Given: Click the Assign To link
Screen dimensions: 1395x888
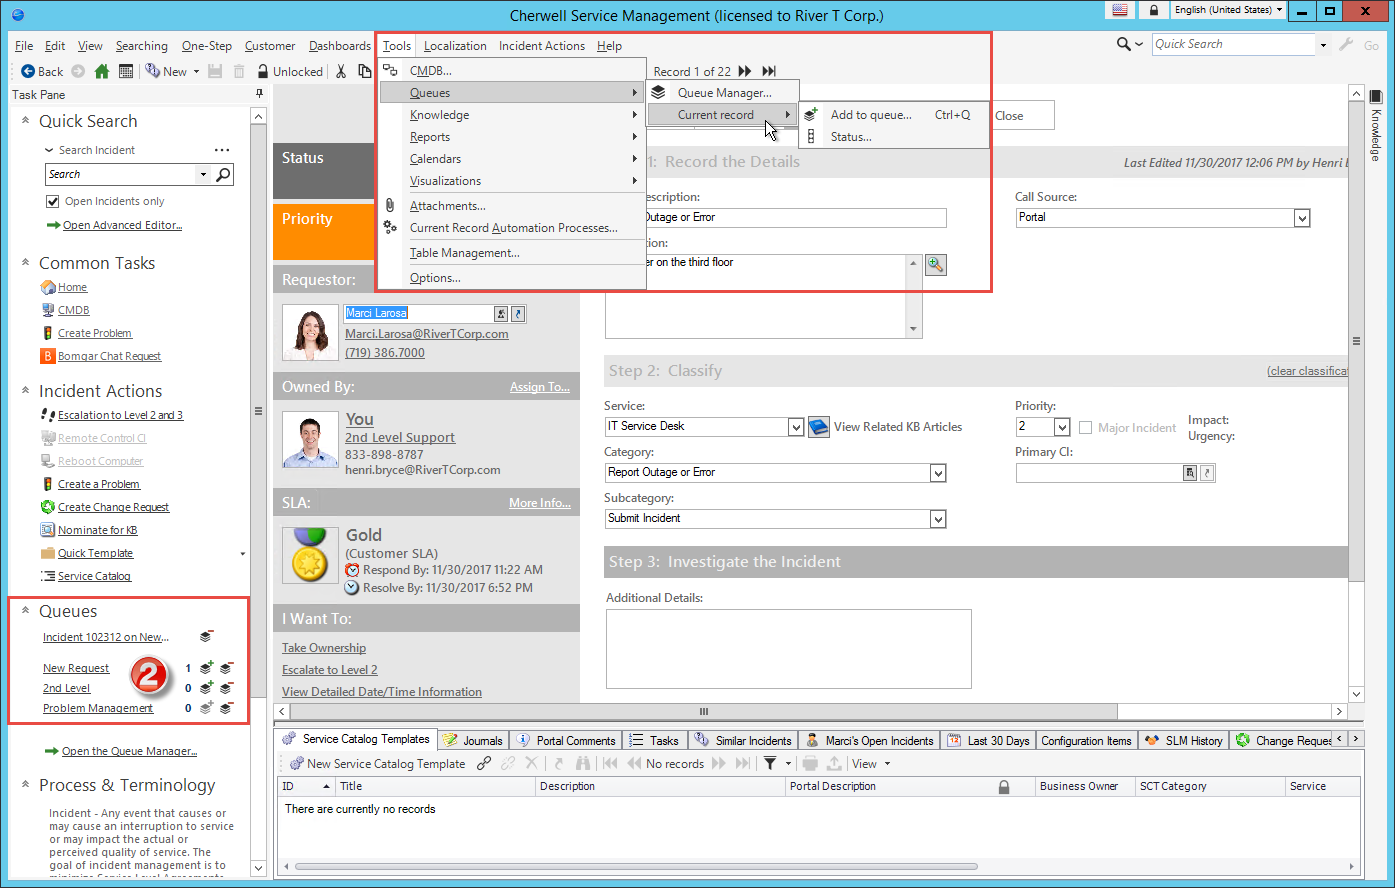Looking at the screenshot, I should tap(540, 387).
